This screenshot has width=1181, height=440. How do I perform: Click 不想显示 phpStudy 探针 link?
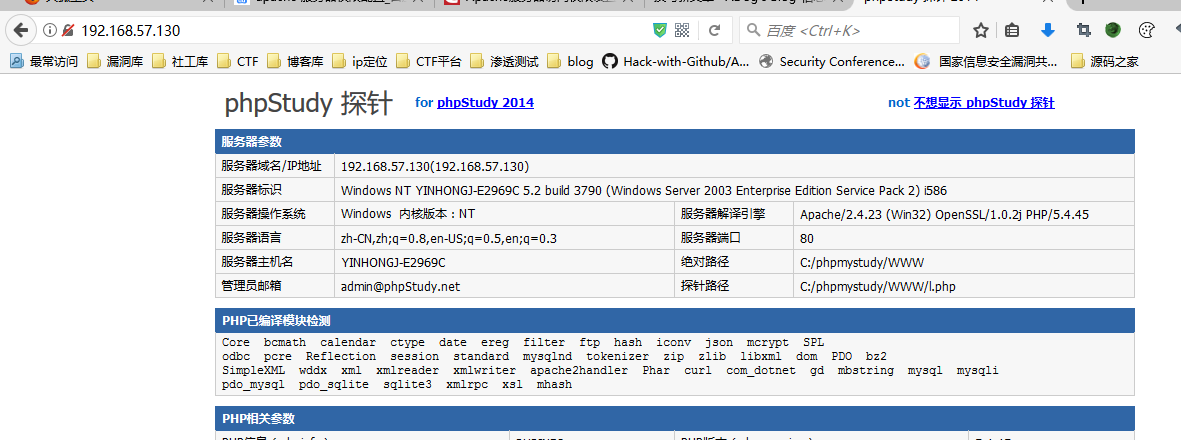pos(984,102)
